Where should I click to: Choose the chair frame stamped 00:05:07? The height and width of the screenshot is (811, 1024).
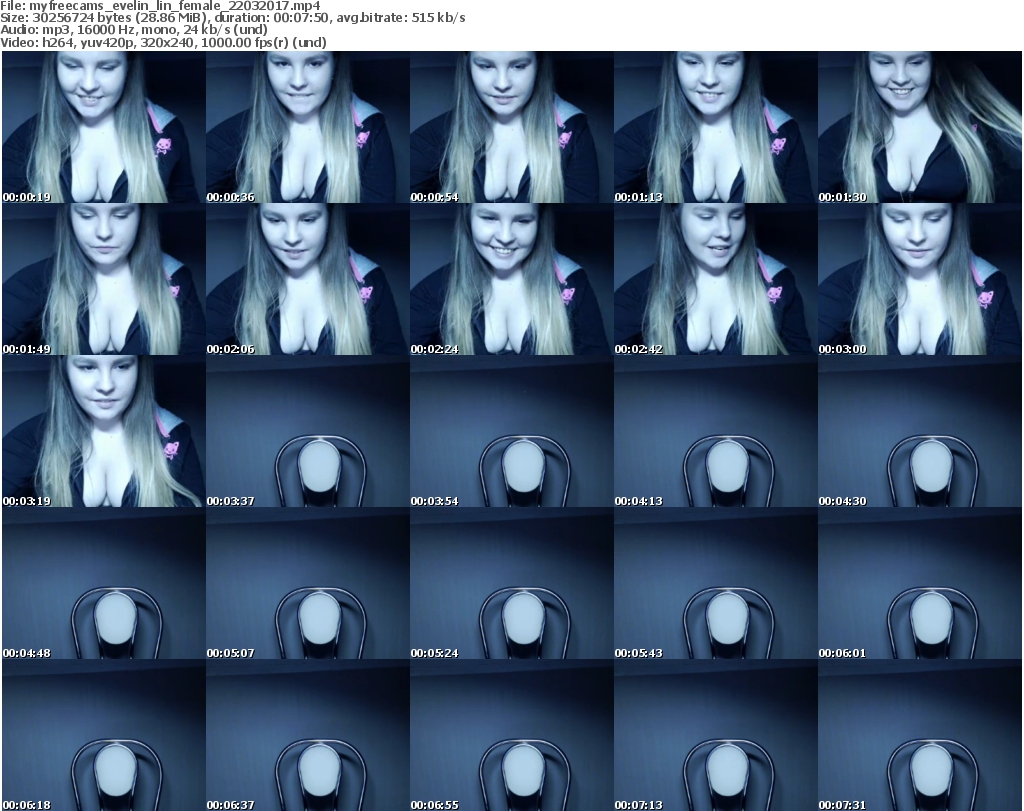(x=308, y=584)
